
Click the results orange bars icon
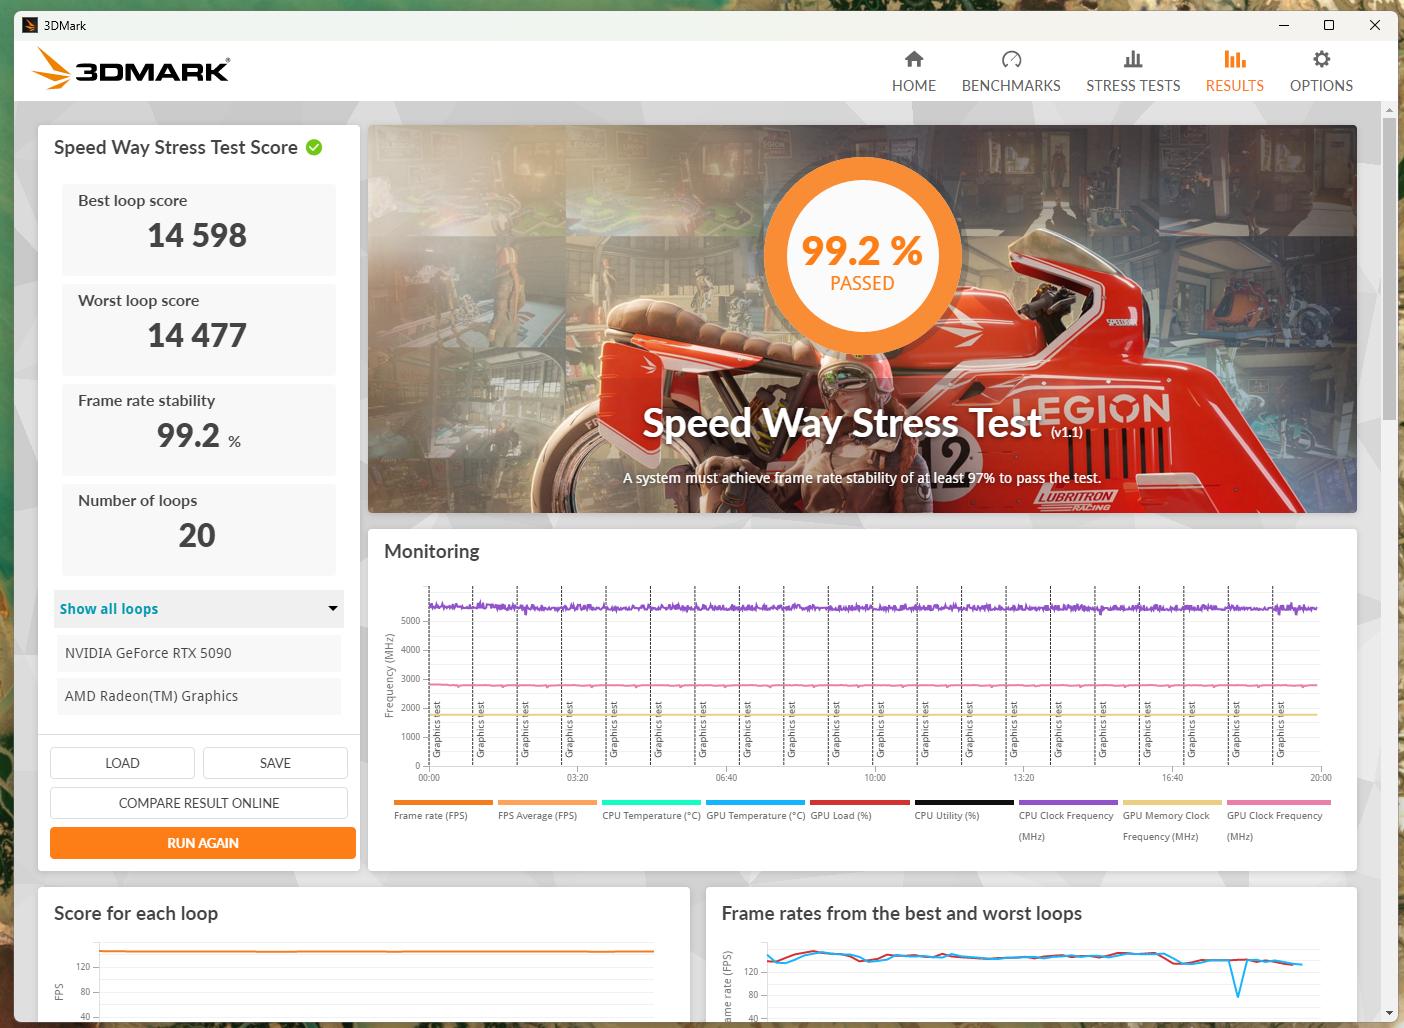point(1235,59)
